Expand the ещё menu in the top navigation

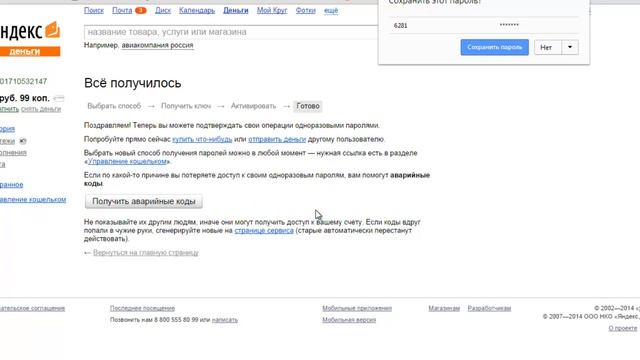point(331,11)
